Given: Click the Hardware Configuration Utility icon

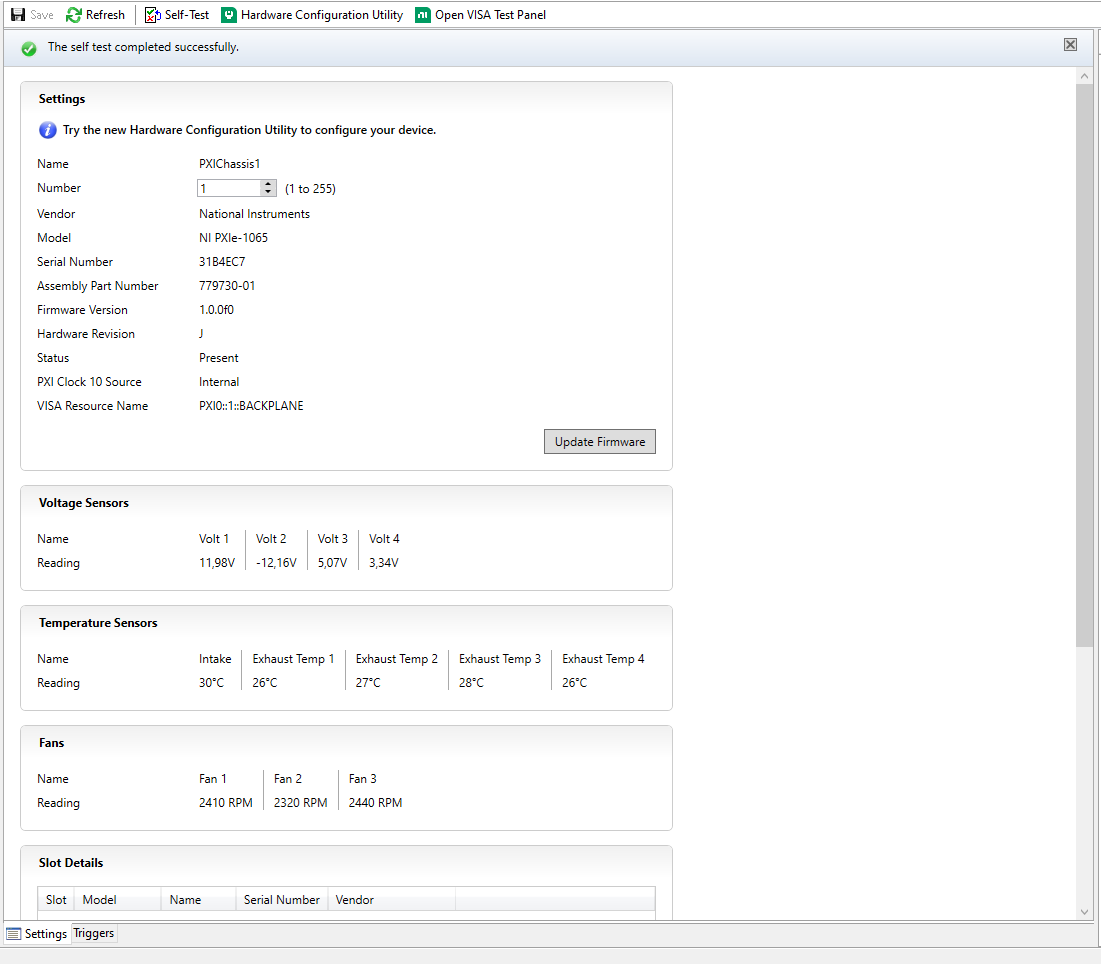Looking at the screenshot, I should [229, 15].
